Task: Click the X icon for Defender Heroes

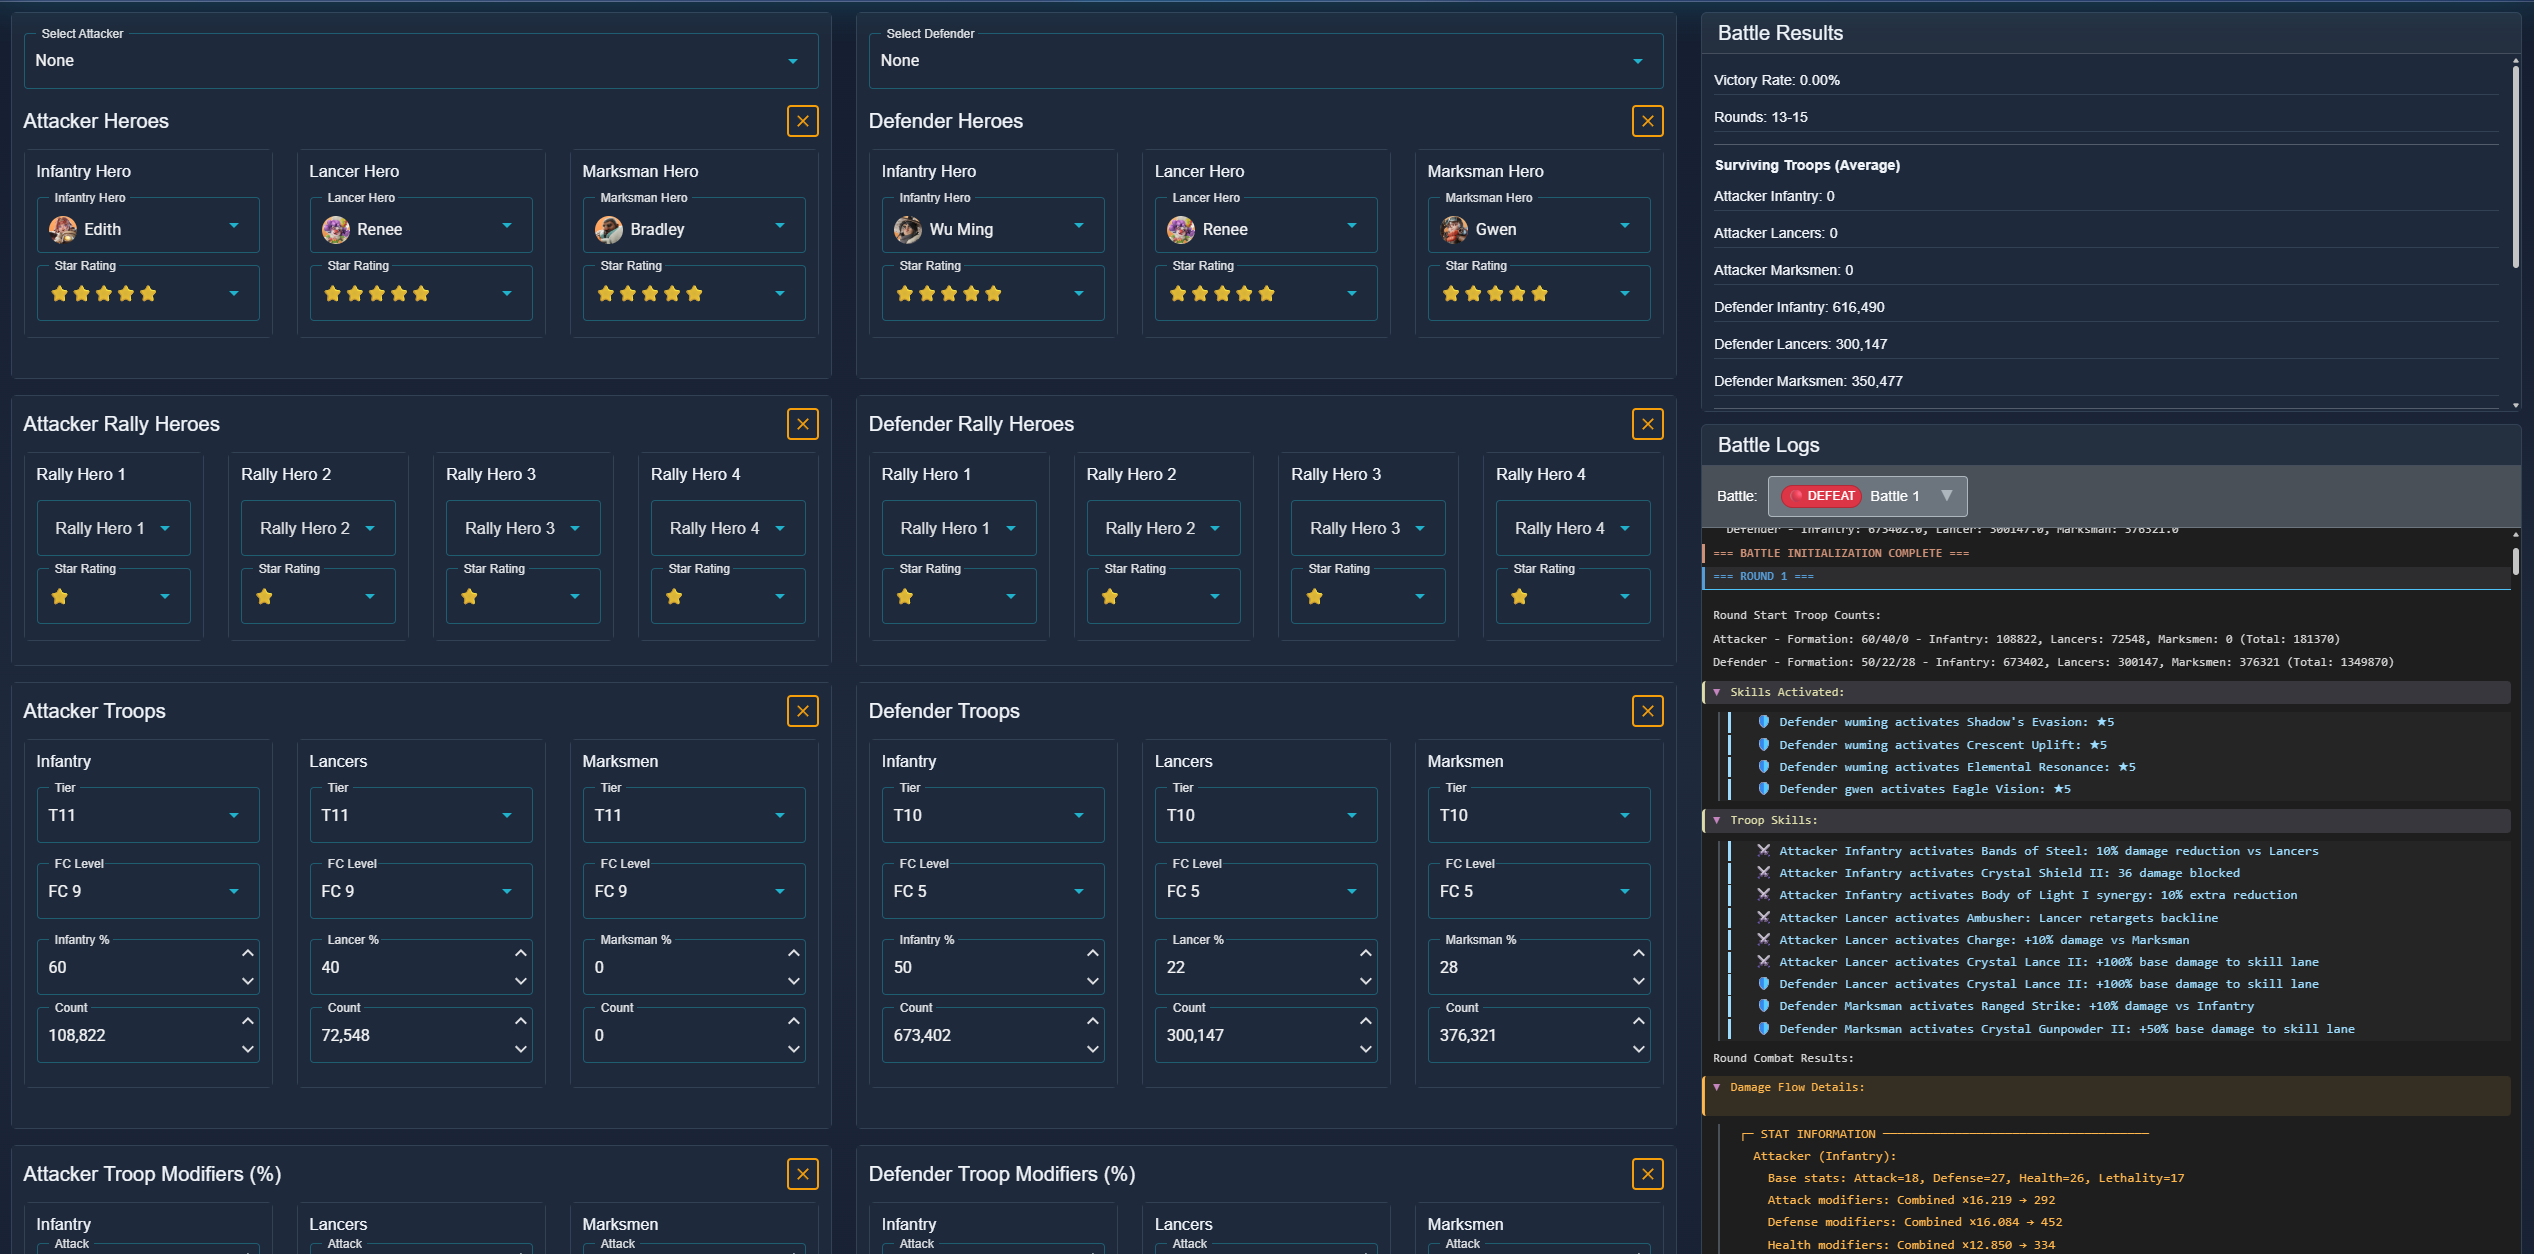Action: (x=1647, y=121)
